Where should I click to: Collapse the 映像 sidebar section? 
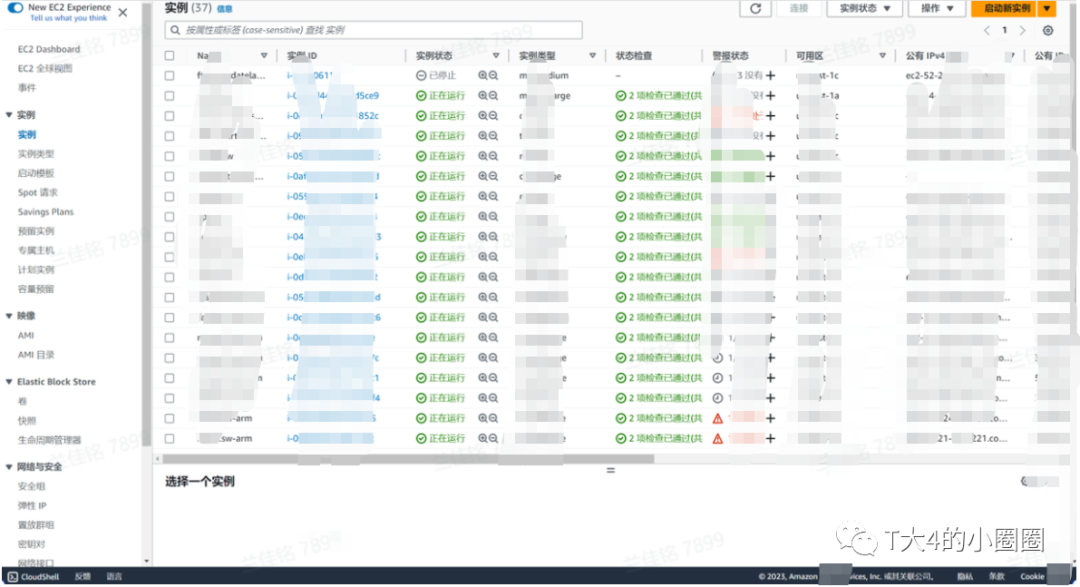pos(9,316)
